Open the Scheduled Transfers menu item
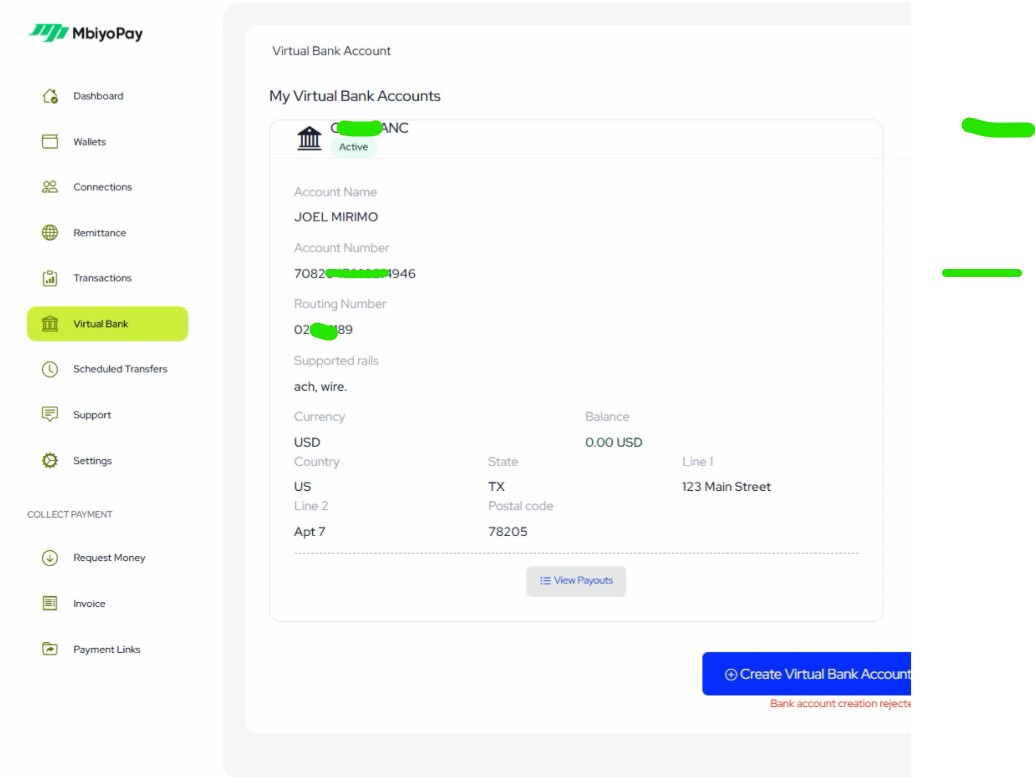Image resolution: width=1035 pixels, height=777 pixels. (x=120, y=369)
